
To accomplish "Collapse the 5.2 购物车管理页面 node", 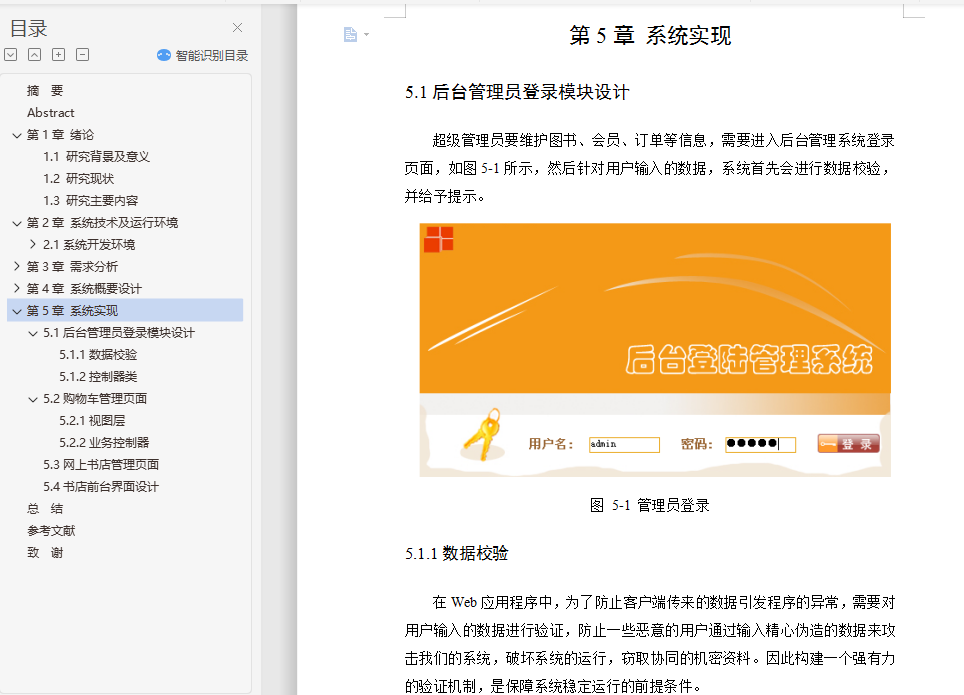I will click(x=33, y=399).
